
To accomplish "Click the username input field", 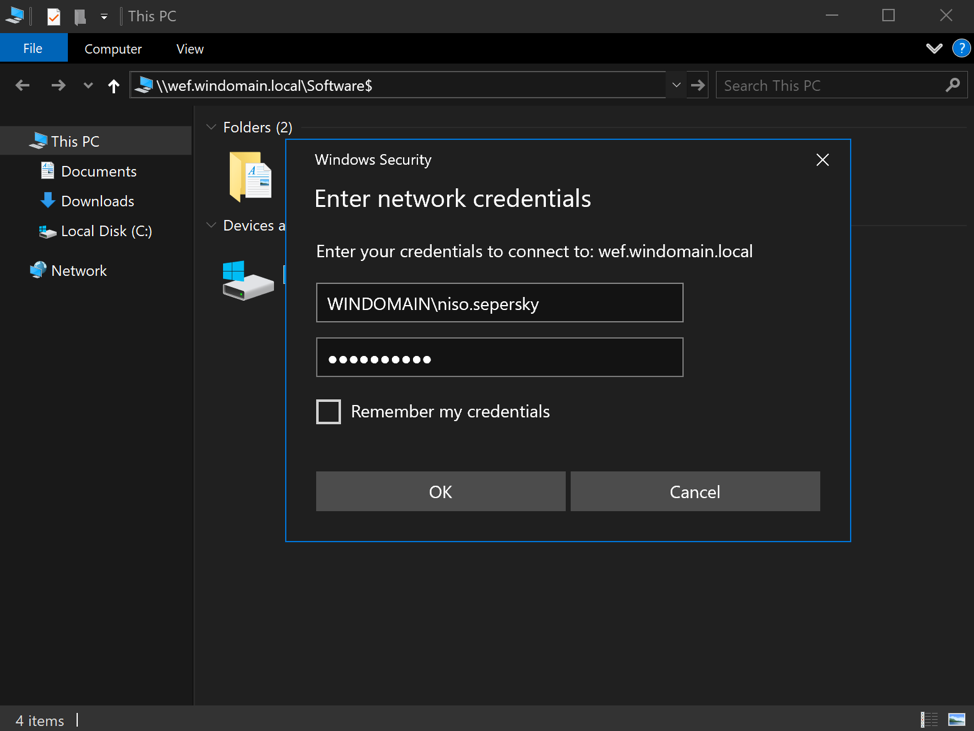I will pos(499,303).
